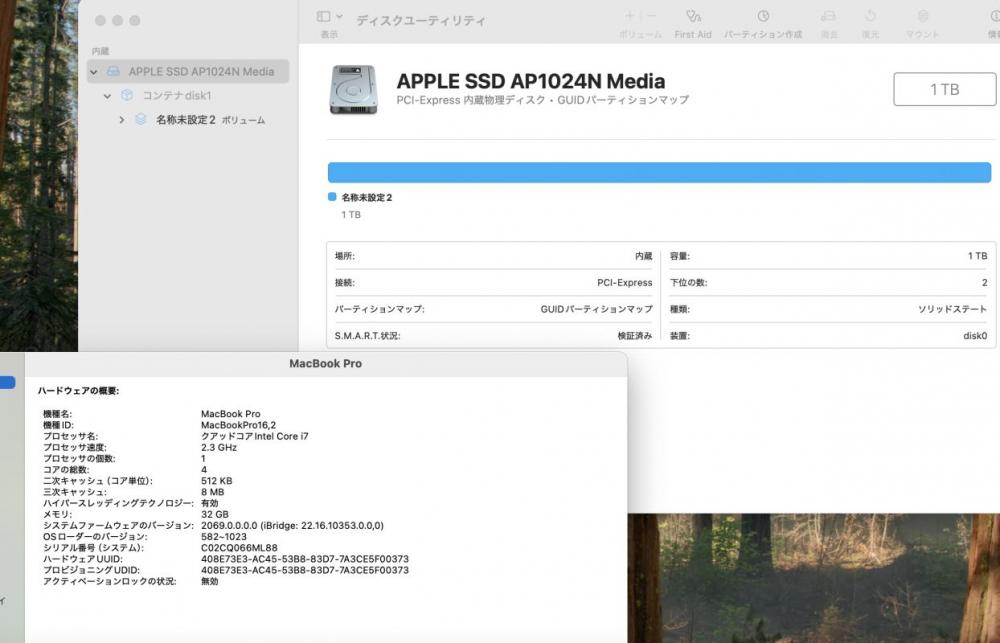Click the blue disk usage bar
Image resolution: width=1000 pixels, height=643 pixels.
(x=659, y=172)
